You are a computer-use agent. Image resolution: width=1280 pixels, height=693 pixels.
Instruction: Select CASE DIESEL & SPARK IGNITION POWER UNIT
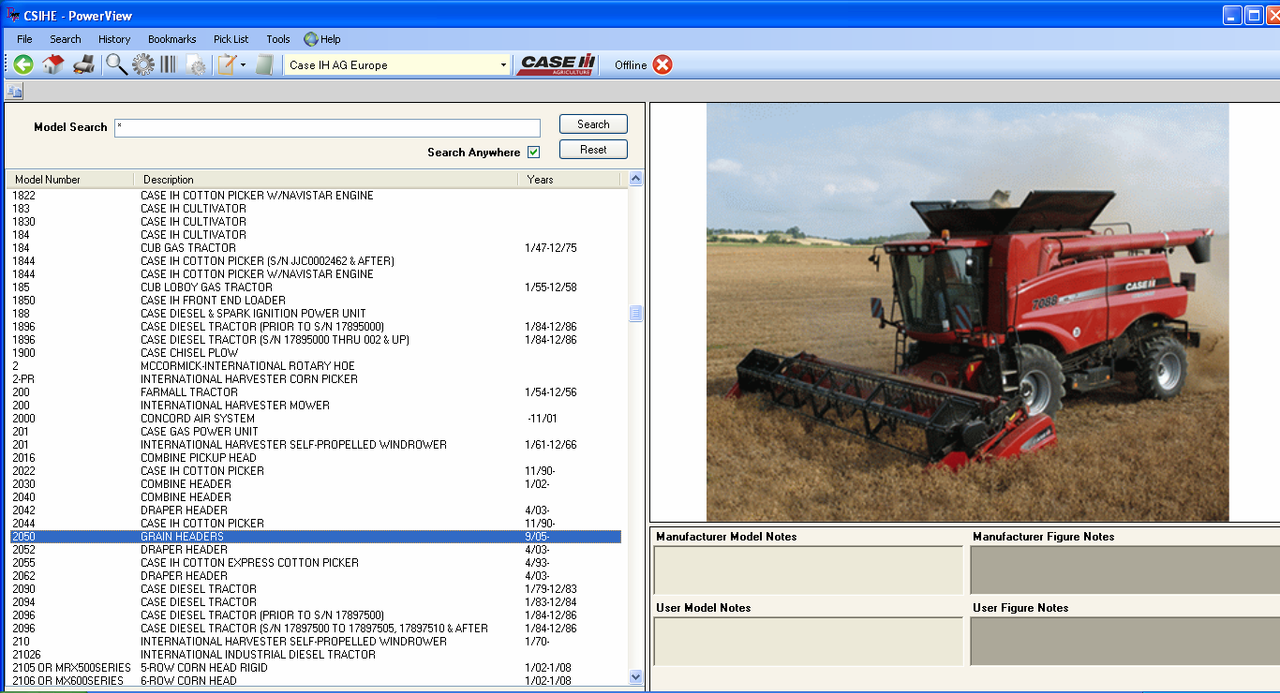(x=315, y=314)
